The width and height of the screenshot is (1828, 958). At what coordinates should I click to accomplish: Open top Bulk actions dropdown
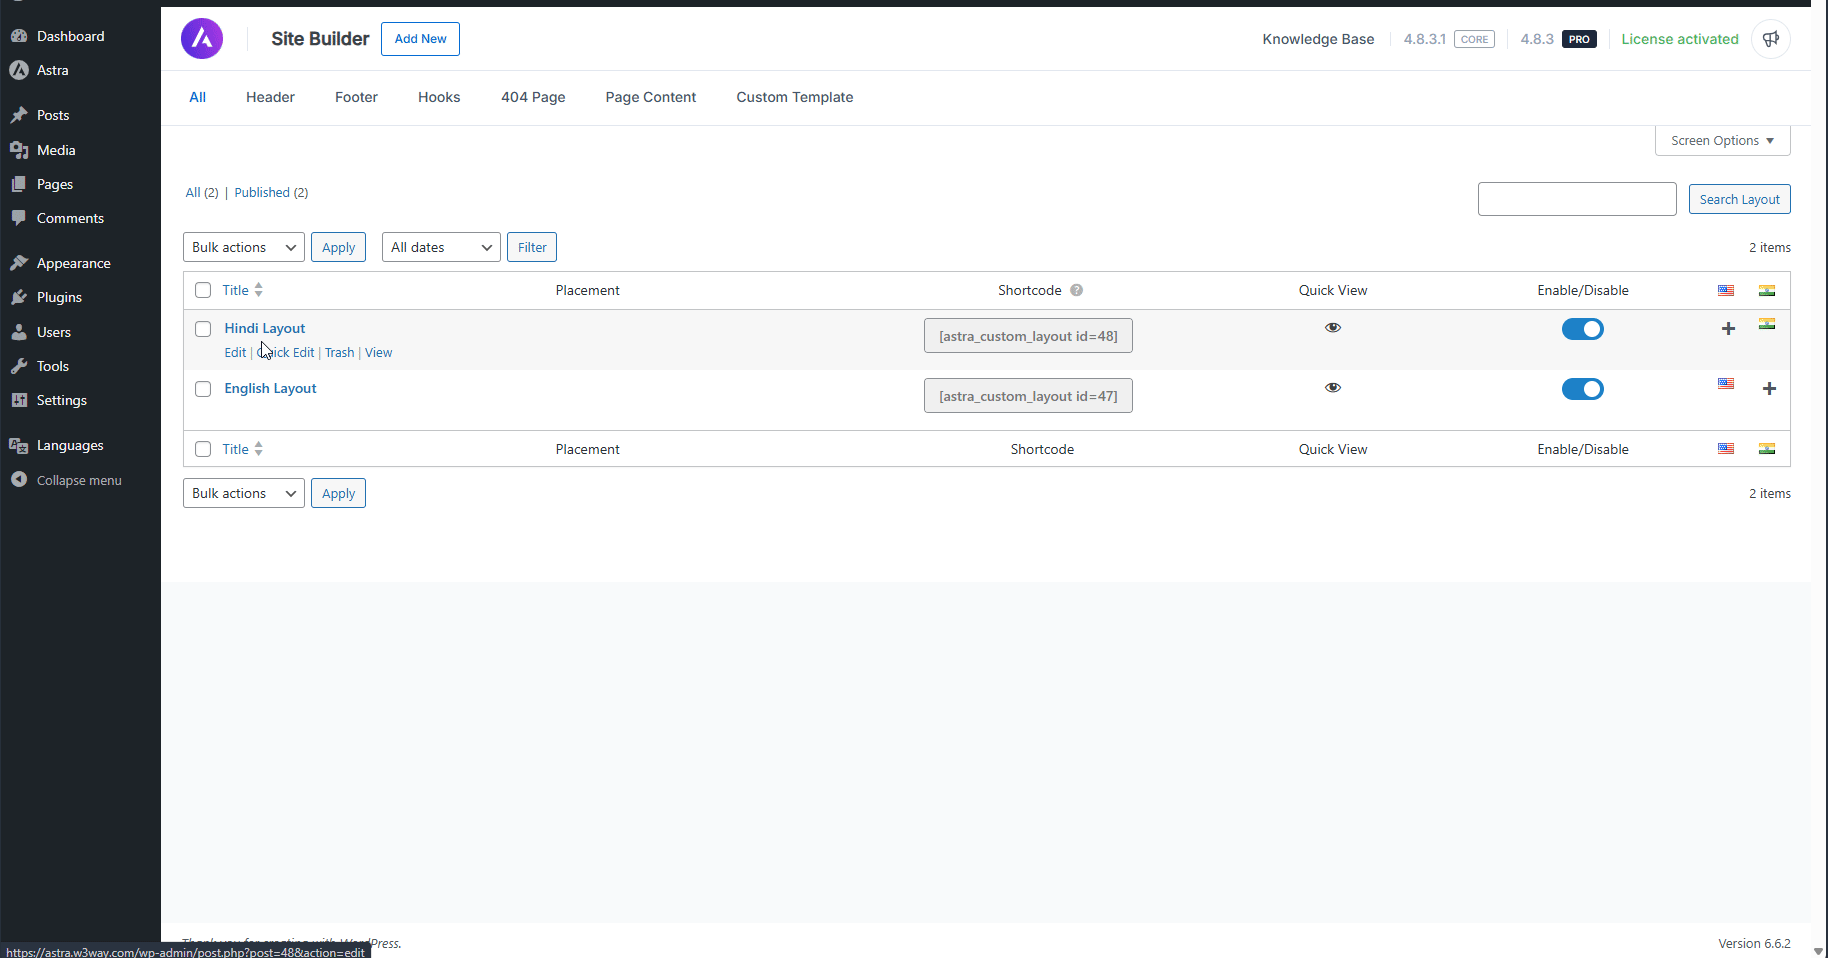[x=244, y=247]
